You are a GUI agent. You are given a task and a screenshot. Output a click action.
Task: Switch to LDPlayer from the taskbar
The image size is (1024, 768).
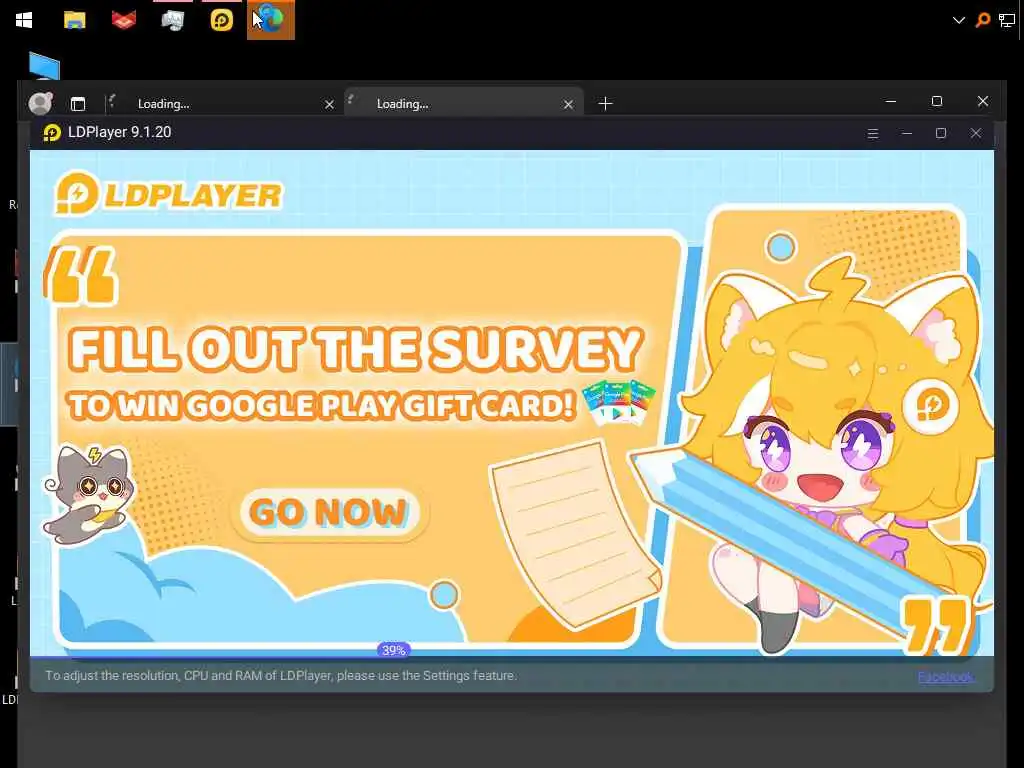tap(221, 20)
